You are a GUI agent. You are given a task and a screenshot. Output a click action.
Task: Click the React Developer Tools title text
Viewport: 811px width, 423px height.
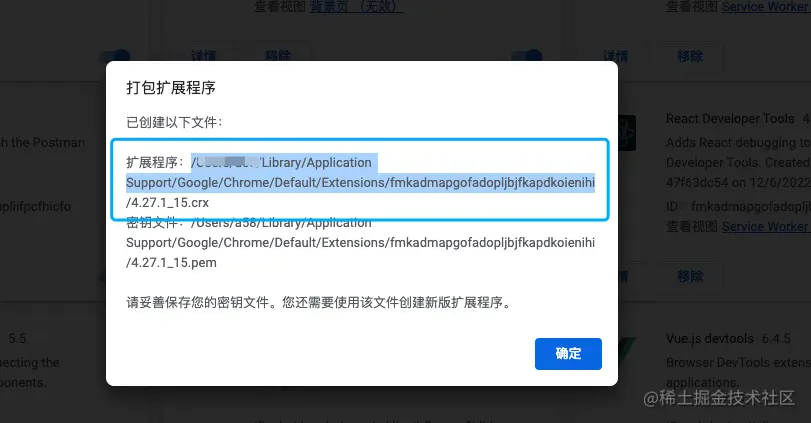tap(730, 119)
